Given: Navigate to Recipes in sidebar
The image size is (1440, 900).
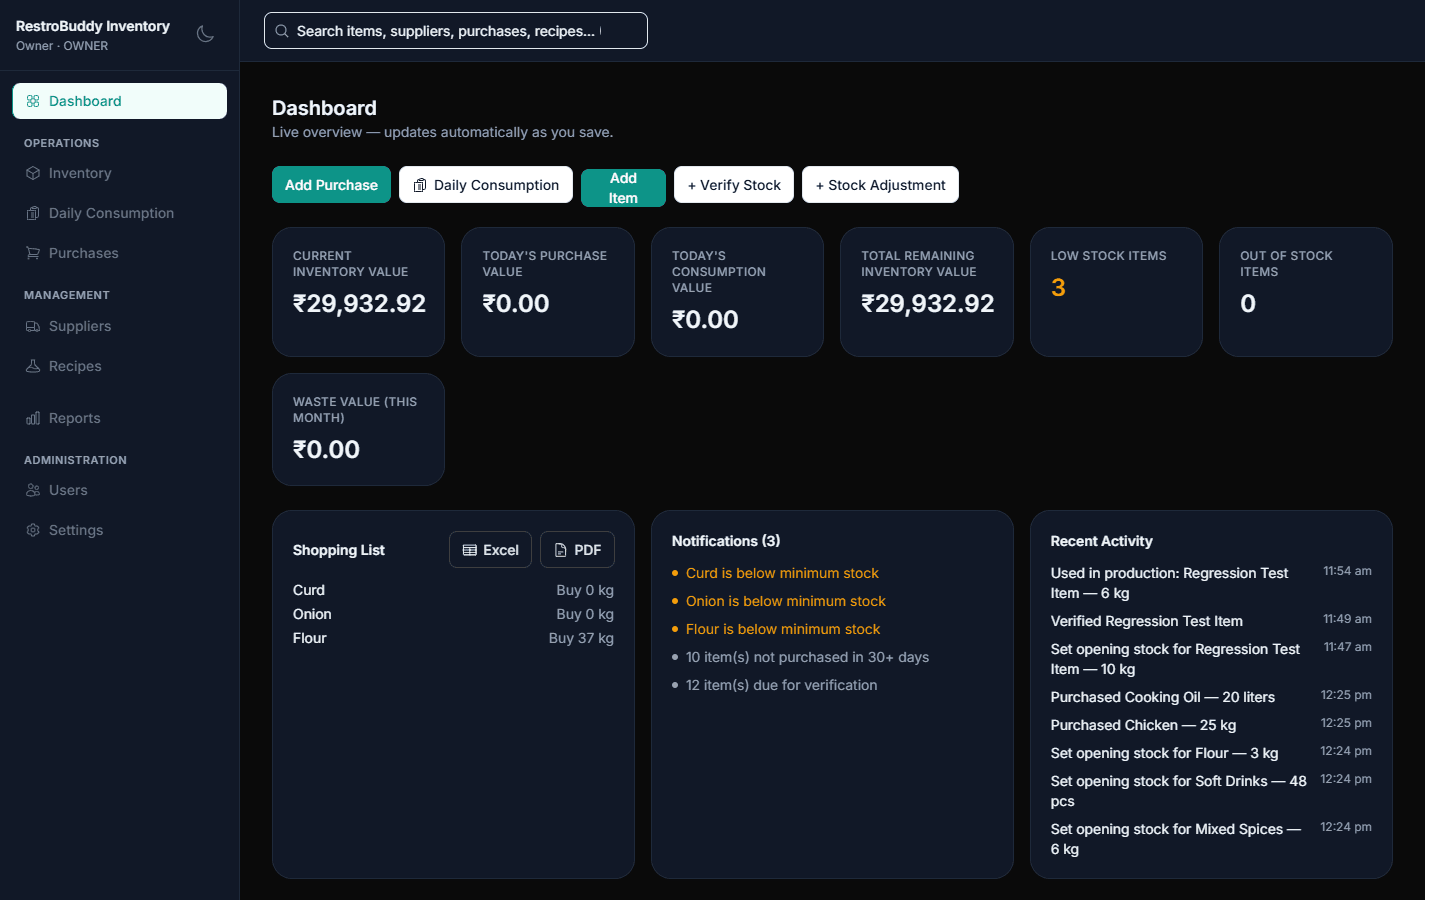Looking at the screenshot, I should coord(120,366).
